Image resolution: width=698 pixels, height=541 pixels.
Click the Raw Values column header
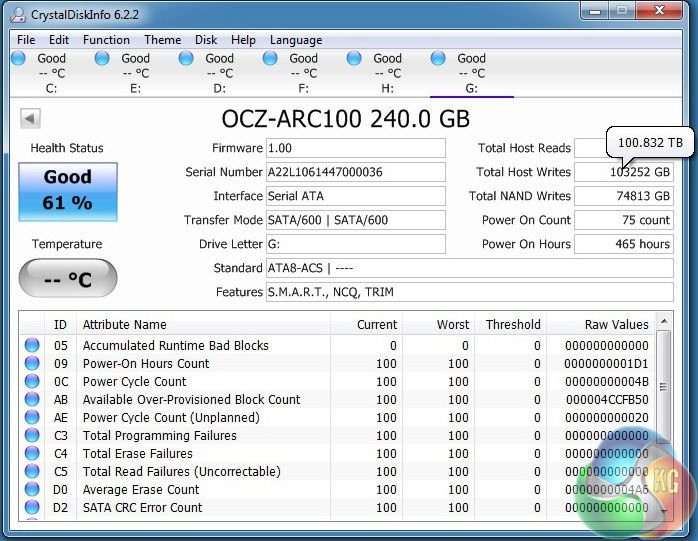tap(616, 325)
